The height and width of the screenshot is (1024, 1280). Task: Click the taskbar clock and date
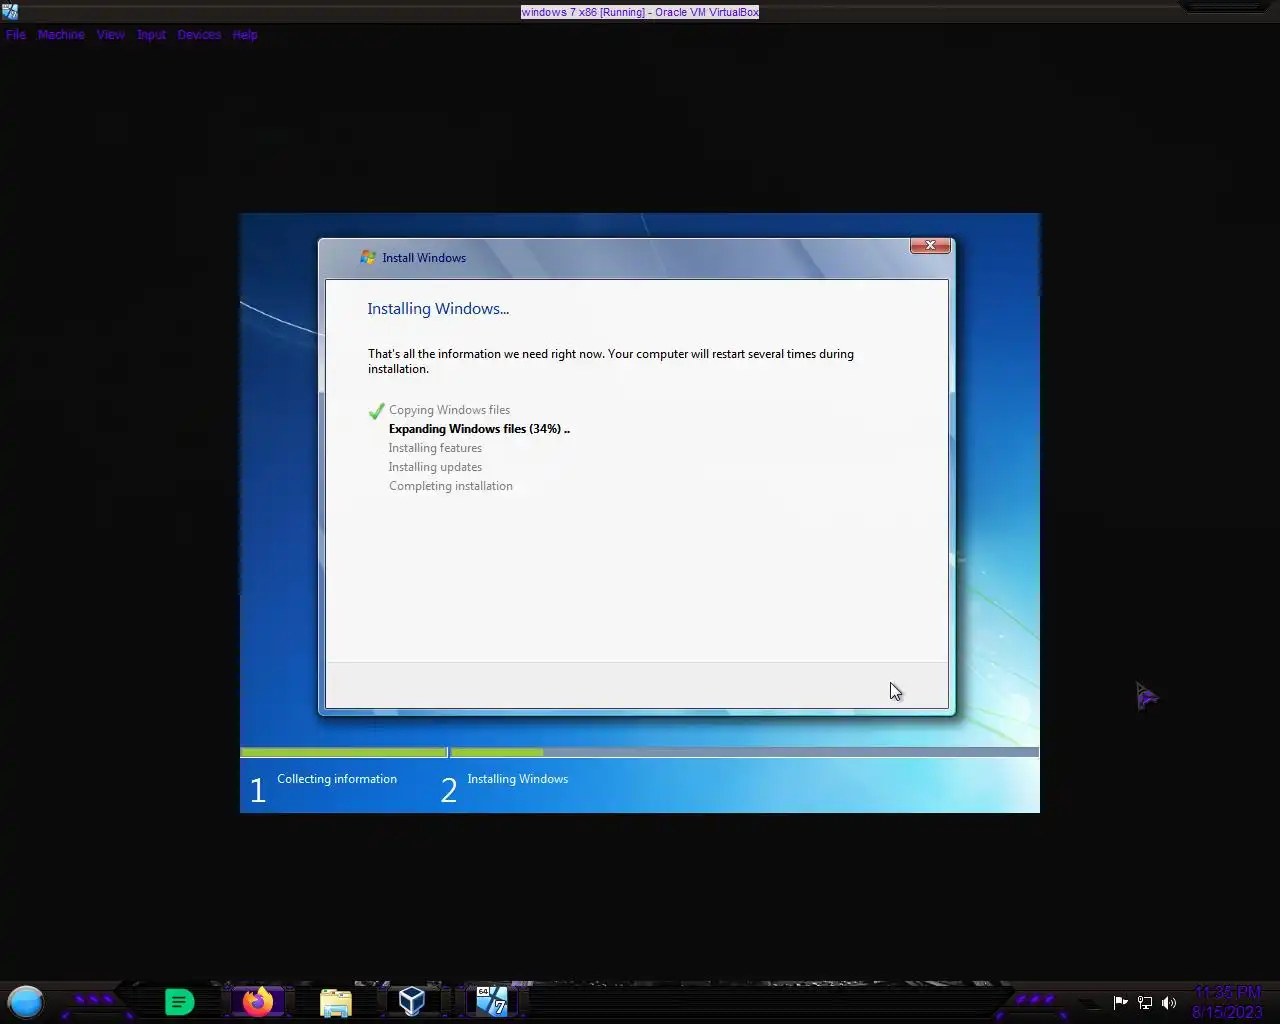1227,1002
